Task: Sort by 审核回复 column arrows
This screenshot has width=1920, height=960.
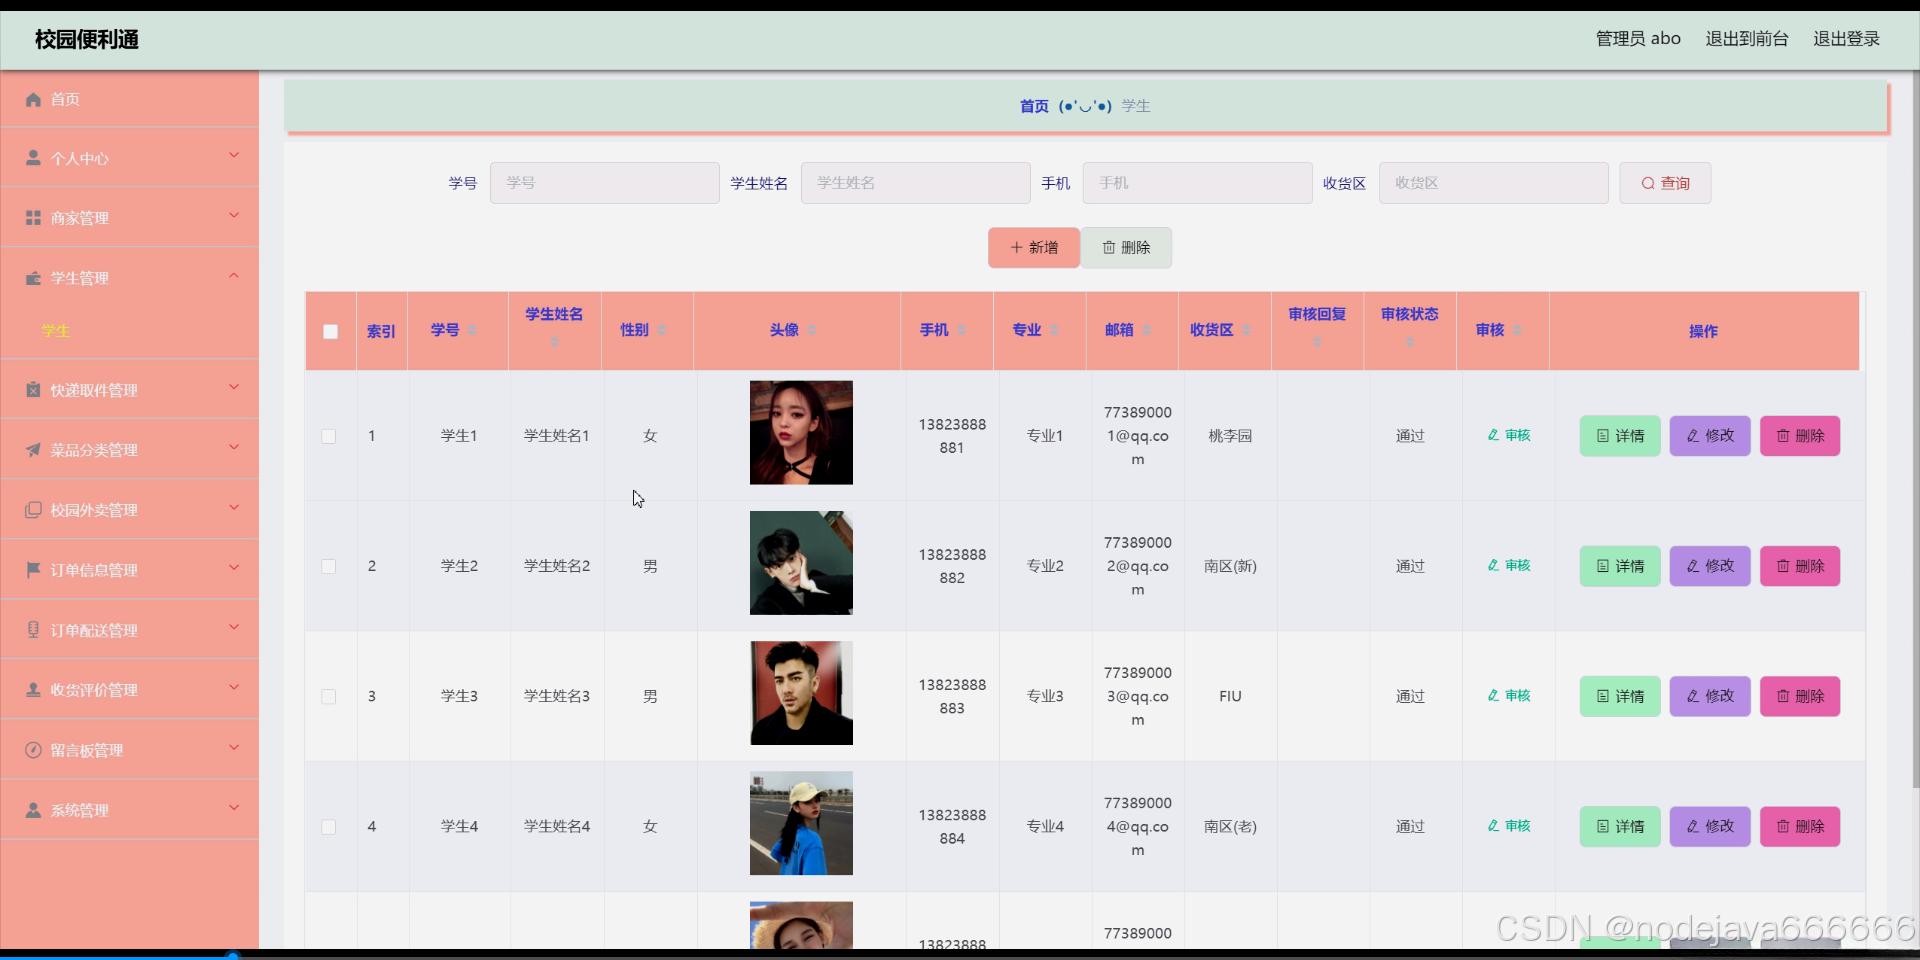Action: coord(1317,342)
